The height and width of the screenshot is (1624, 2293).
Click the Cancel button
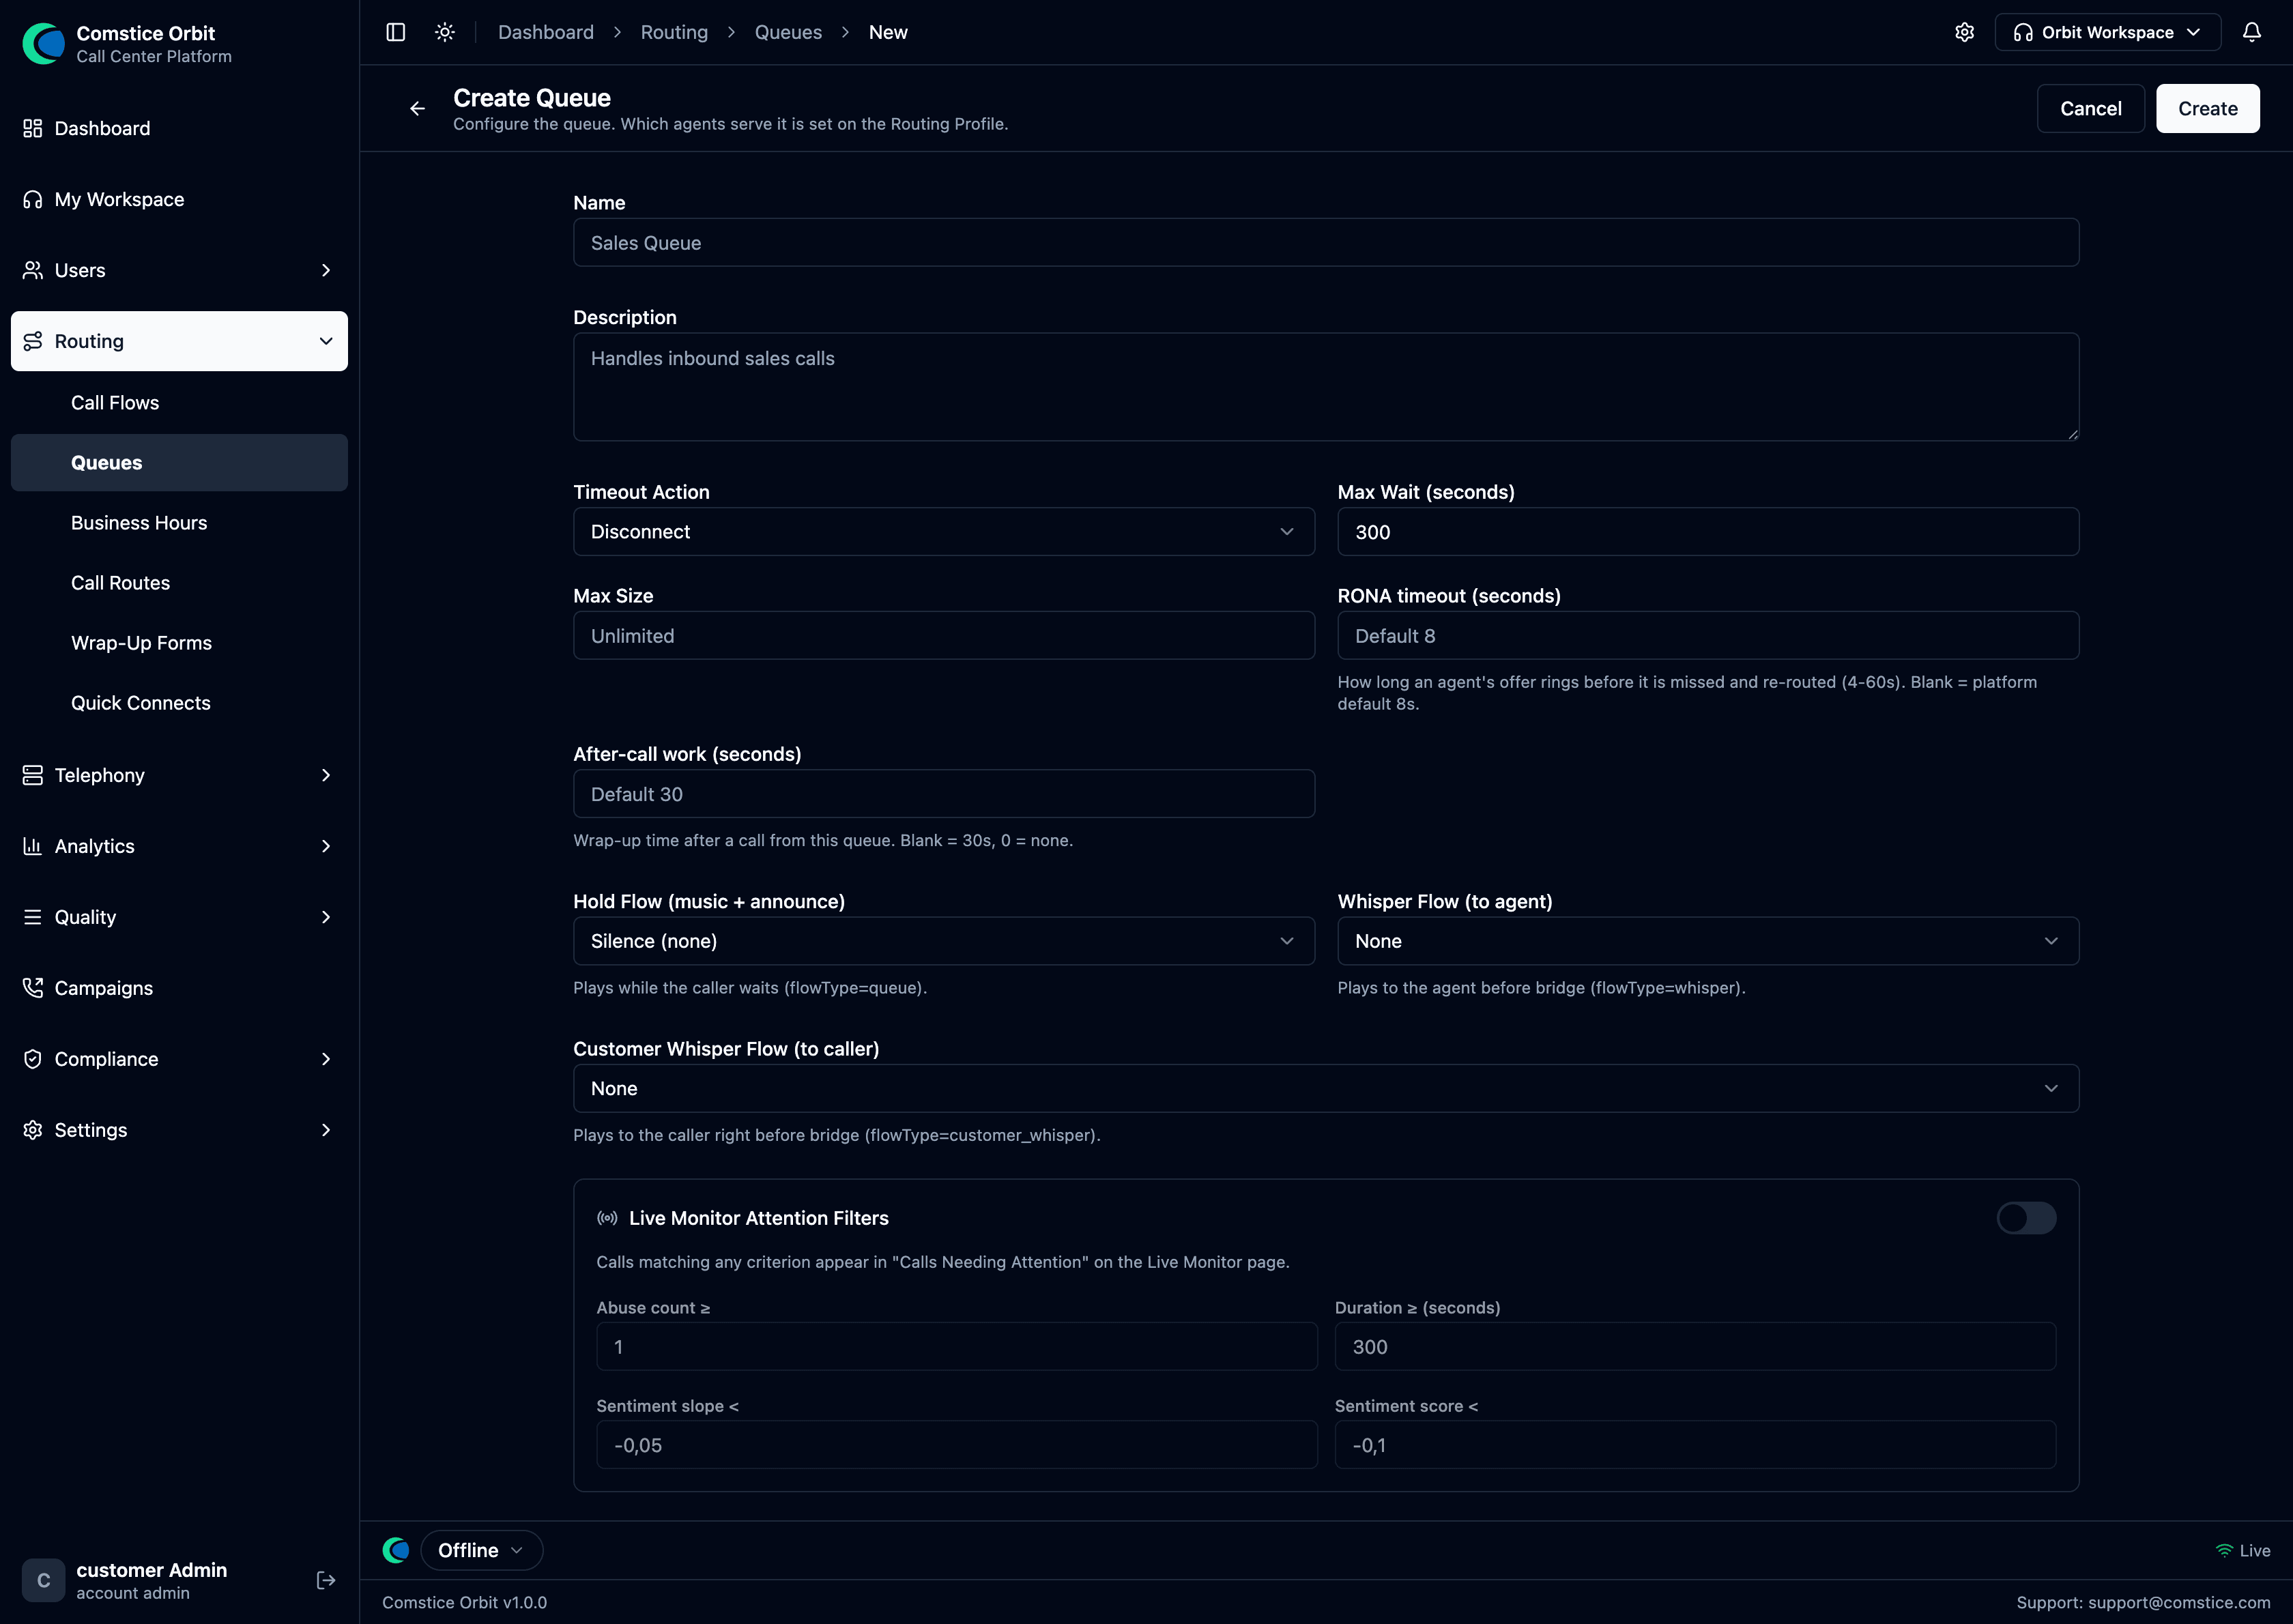click(2090, 108)
